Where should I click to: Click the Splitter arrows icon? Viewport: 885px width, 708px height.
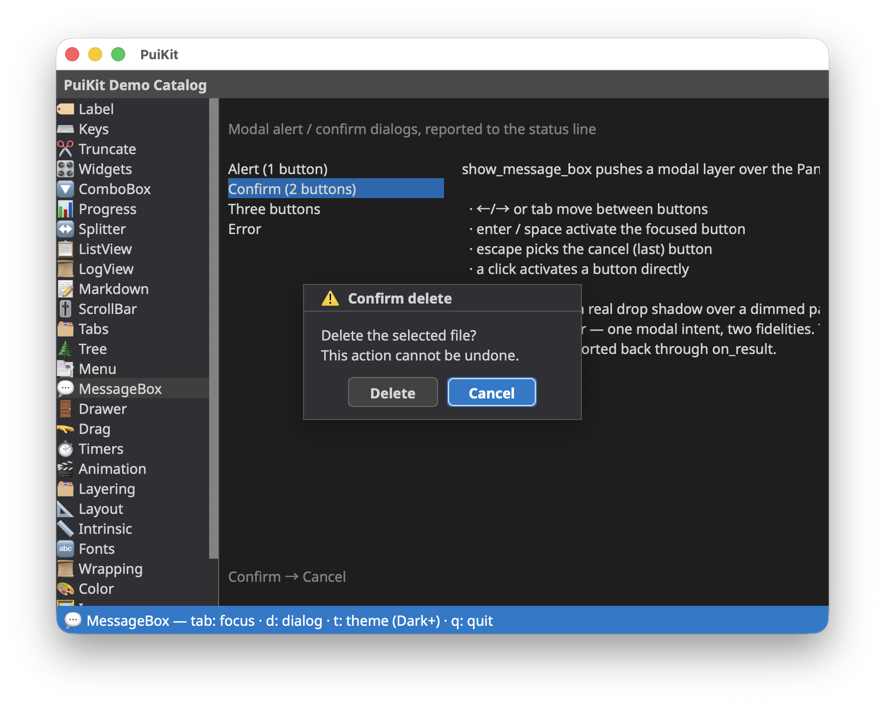65,229
